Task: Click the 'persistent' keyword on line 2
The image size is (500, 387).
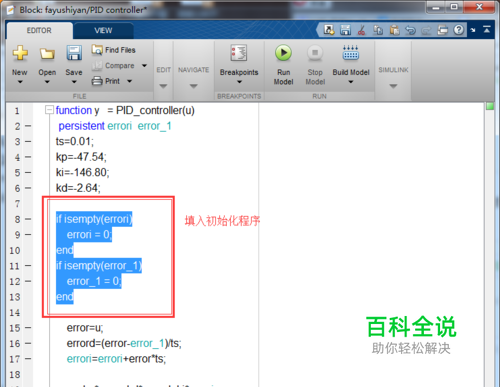Action: coord(82,126)
